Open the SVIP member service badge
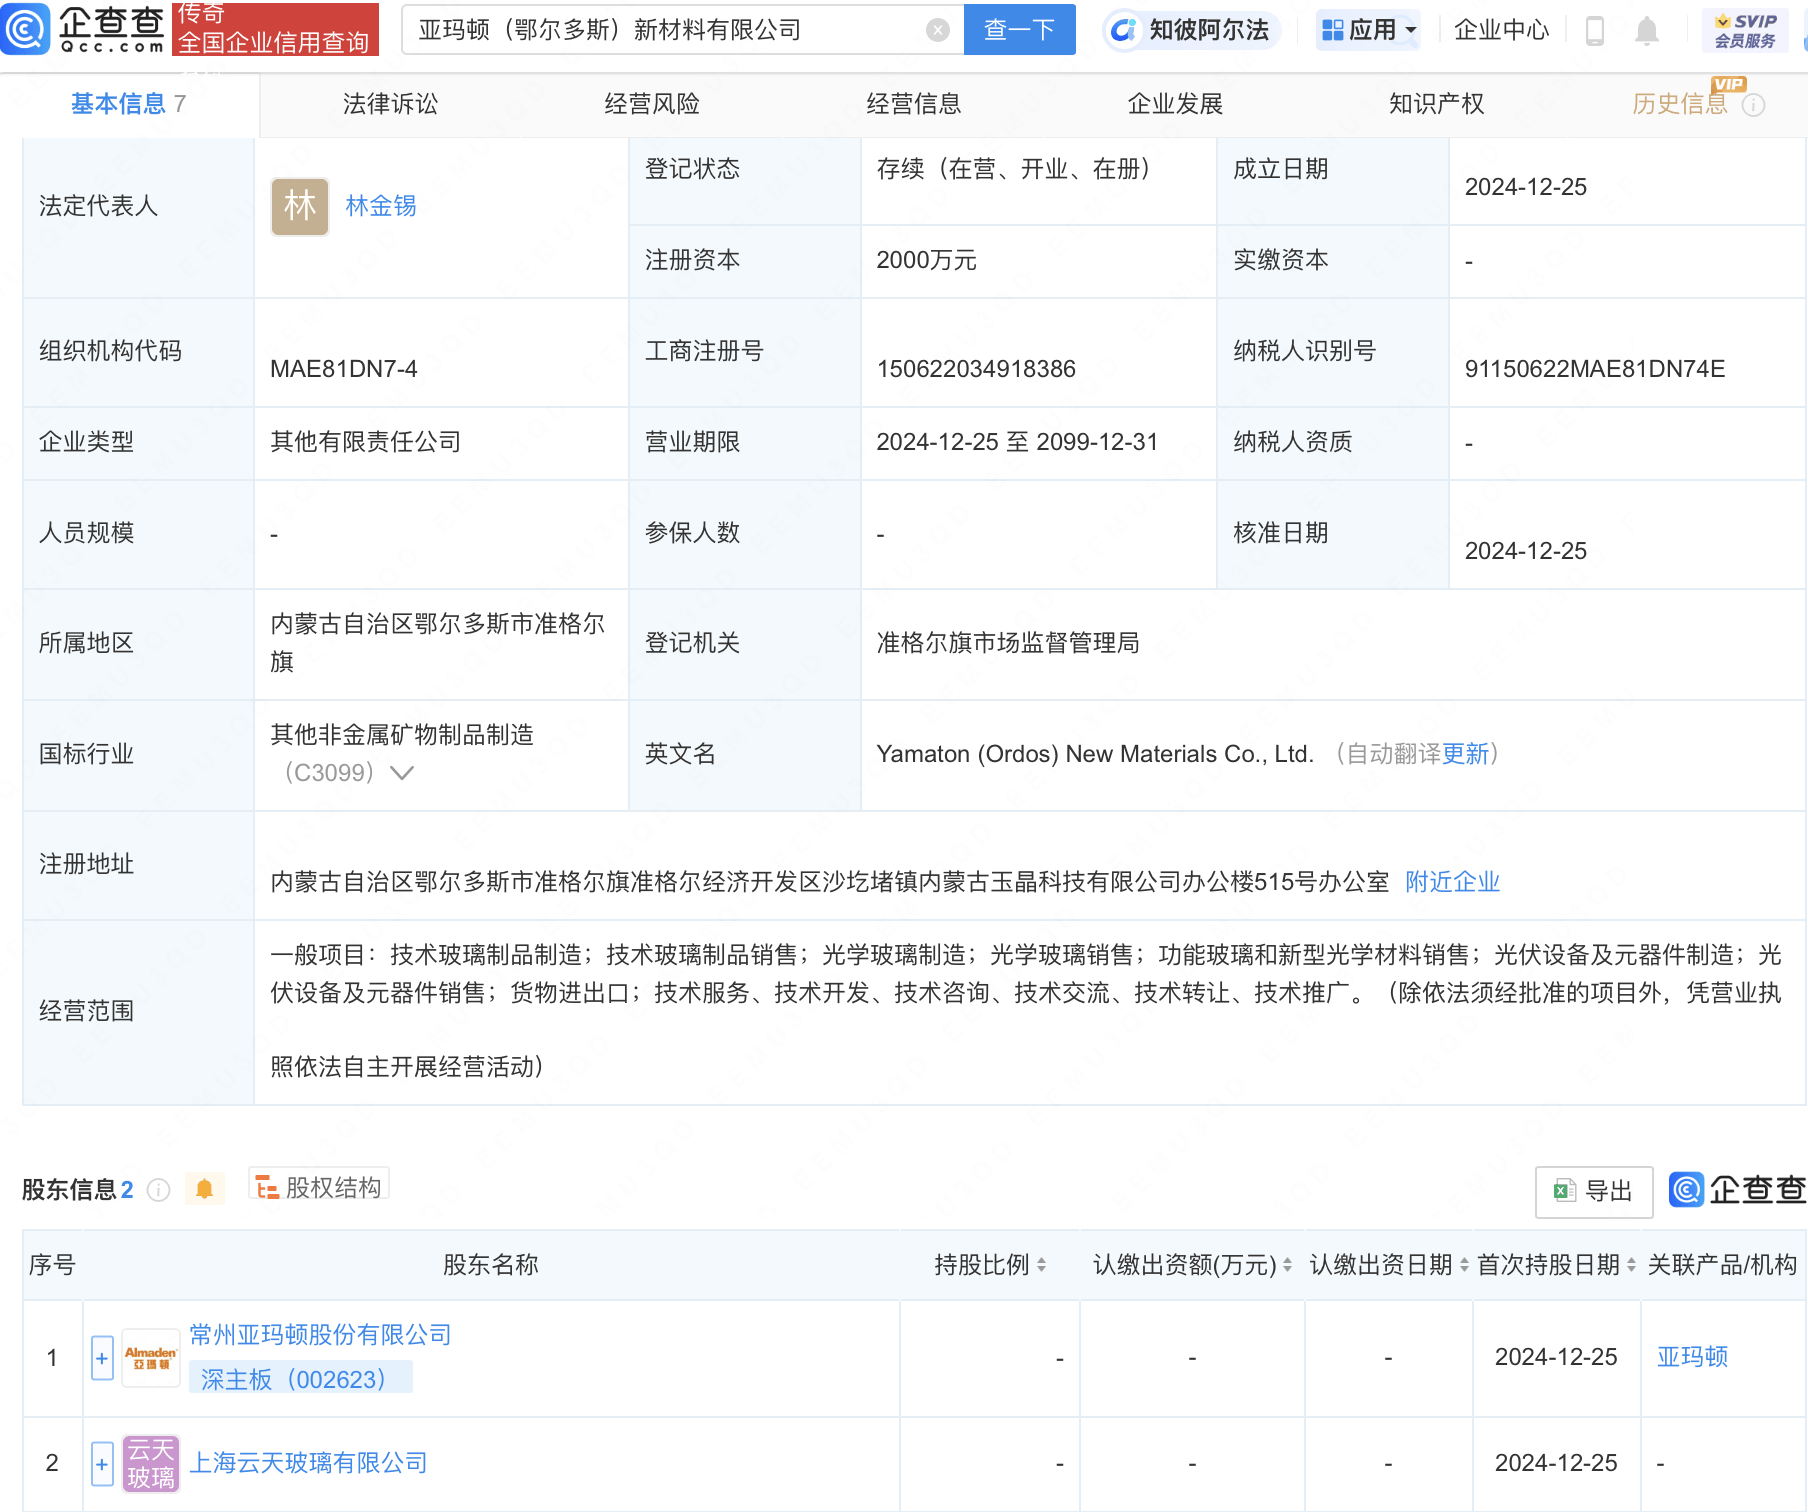The image size is (1808, 1512). click(1745, 31)
